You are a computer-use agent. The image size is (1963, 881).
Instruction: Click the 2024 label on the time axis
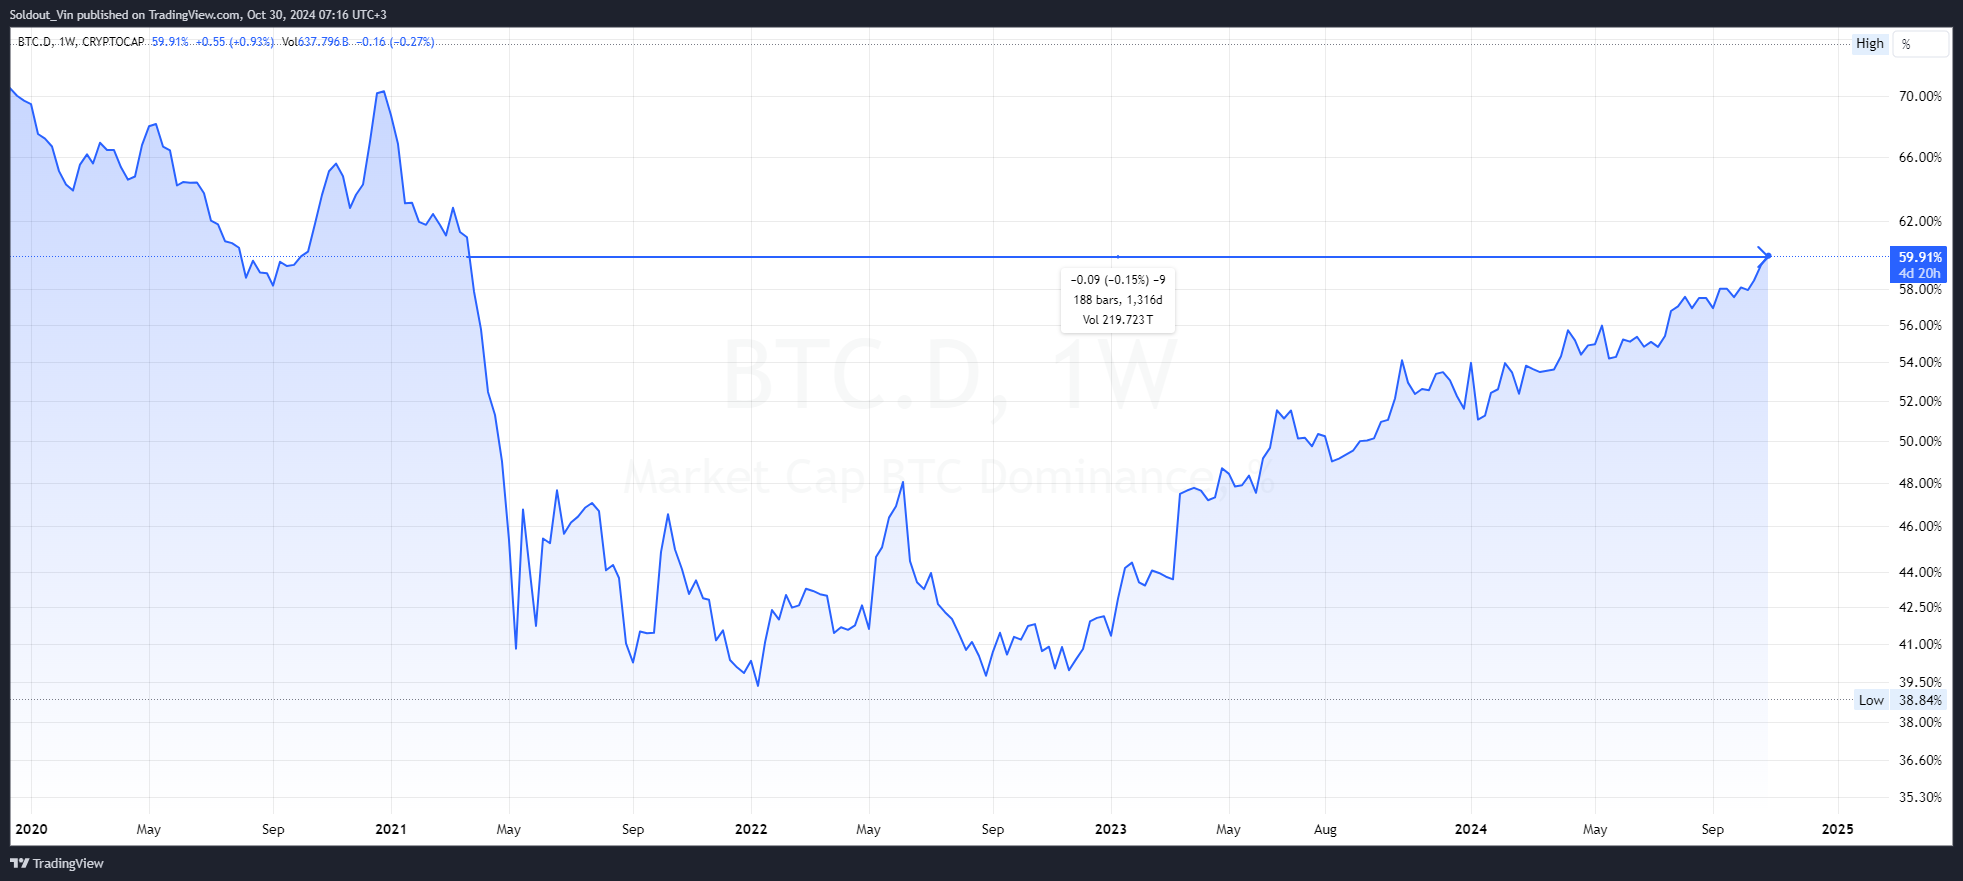pyautogui.click(x=1471, y=829)
